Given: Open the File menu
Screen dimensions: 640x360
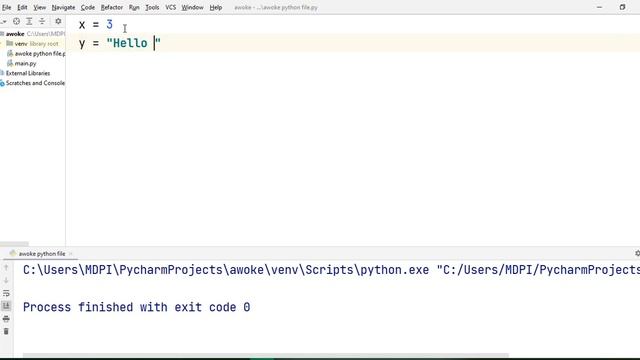Looking at the screenshot, I should point(7,7).
